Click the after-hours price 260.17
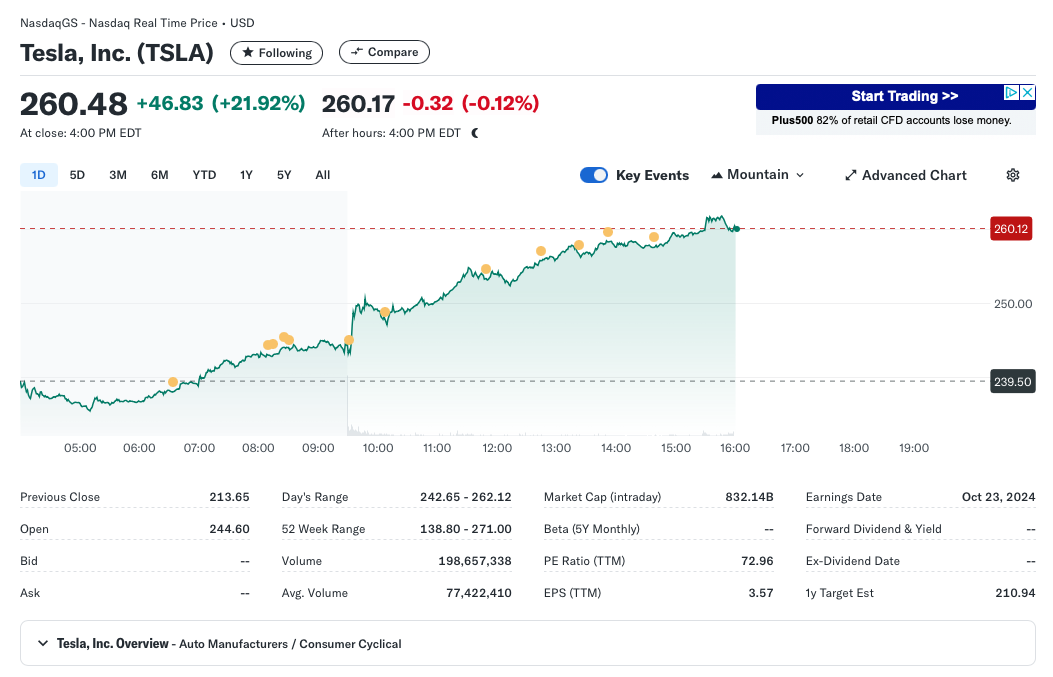1053x677 pixels. point(358,104)
